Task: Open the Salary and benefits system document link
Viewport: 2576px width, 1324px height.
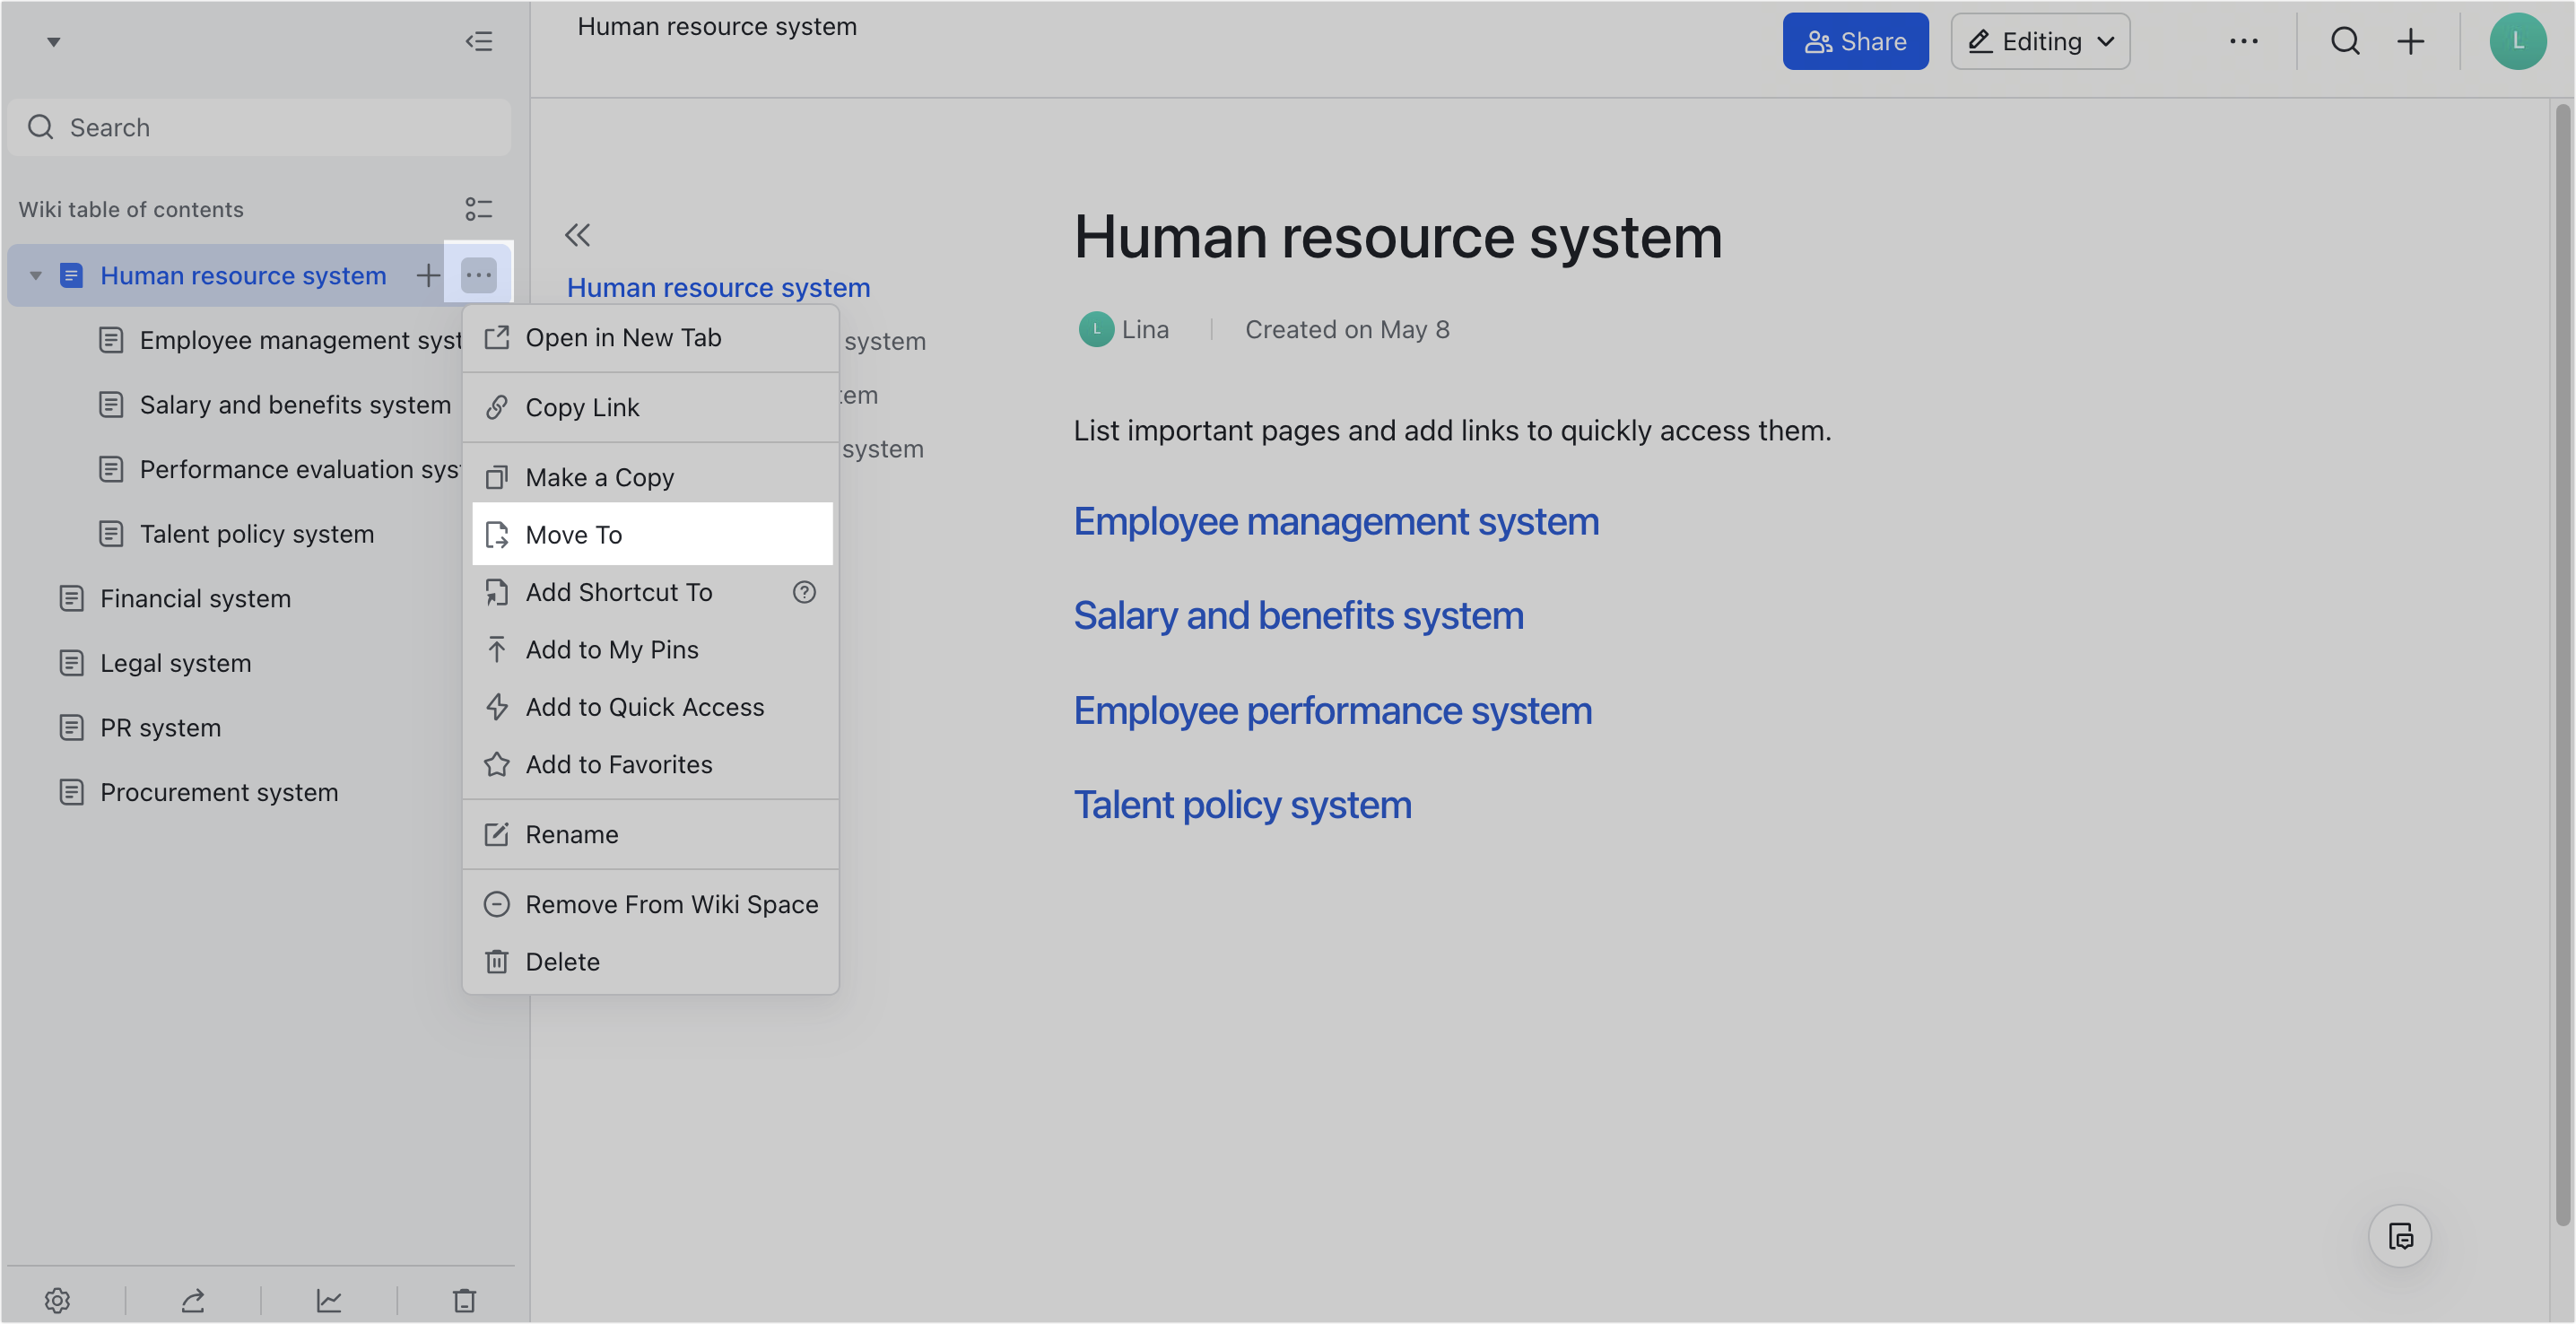Action: pos(1298,615)
